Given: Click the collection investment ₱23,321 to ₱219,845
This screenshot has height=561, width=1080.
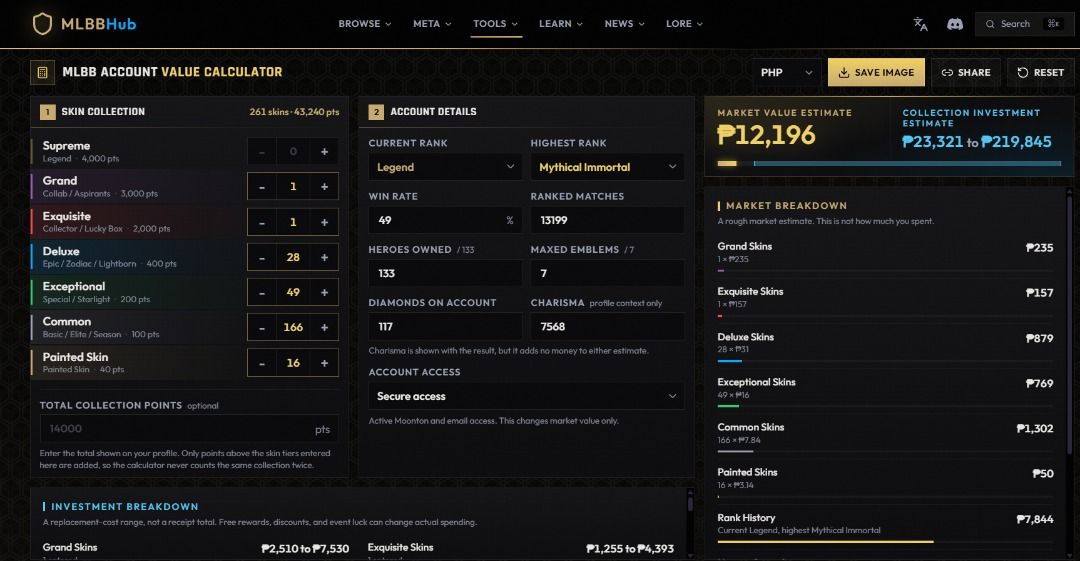Looking at the screenshot, I should (977, 142).
